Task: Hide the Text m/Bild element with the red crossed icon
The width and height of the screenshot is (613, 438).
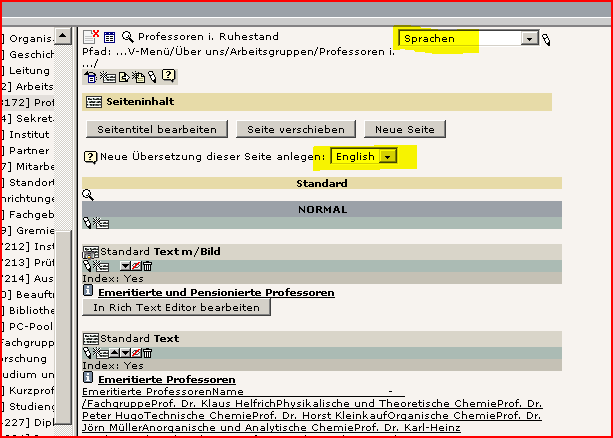Action: (135, 266)
